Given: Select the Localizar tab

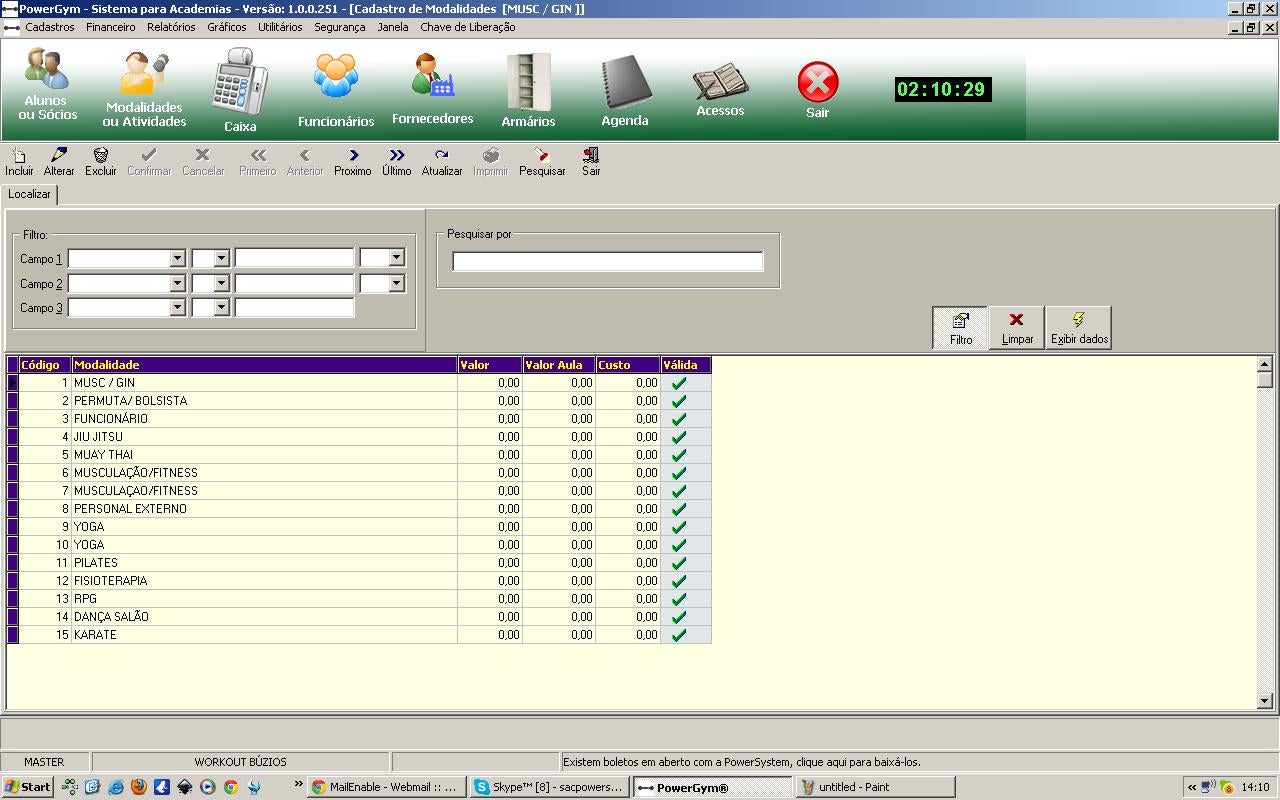Looking at the screenshot, I should coord(29,194).
